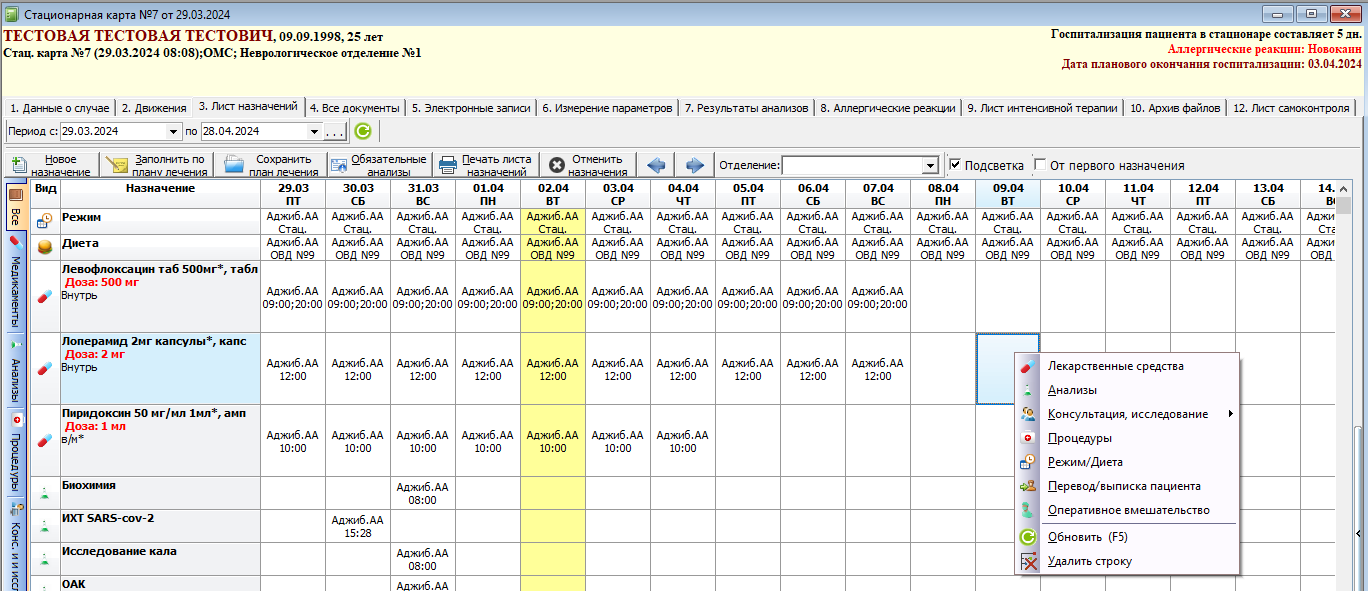Expand the period start date dropdown
The width and height of the screenshot is (1368, 591).
[174, 131]
